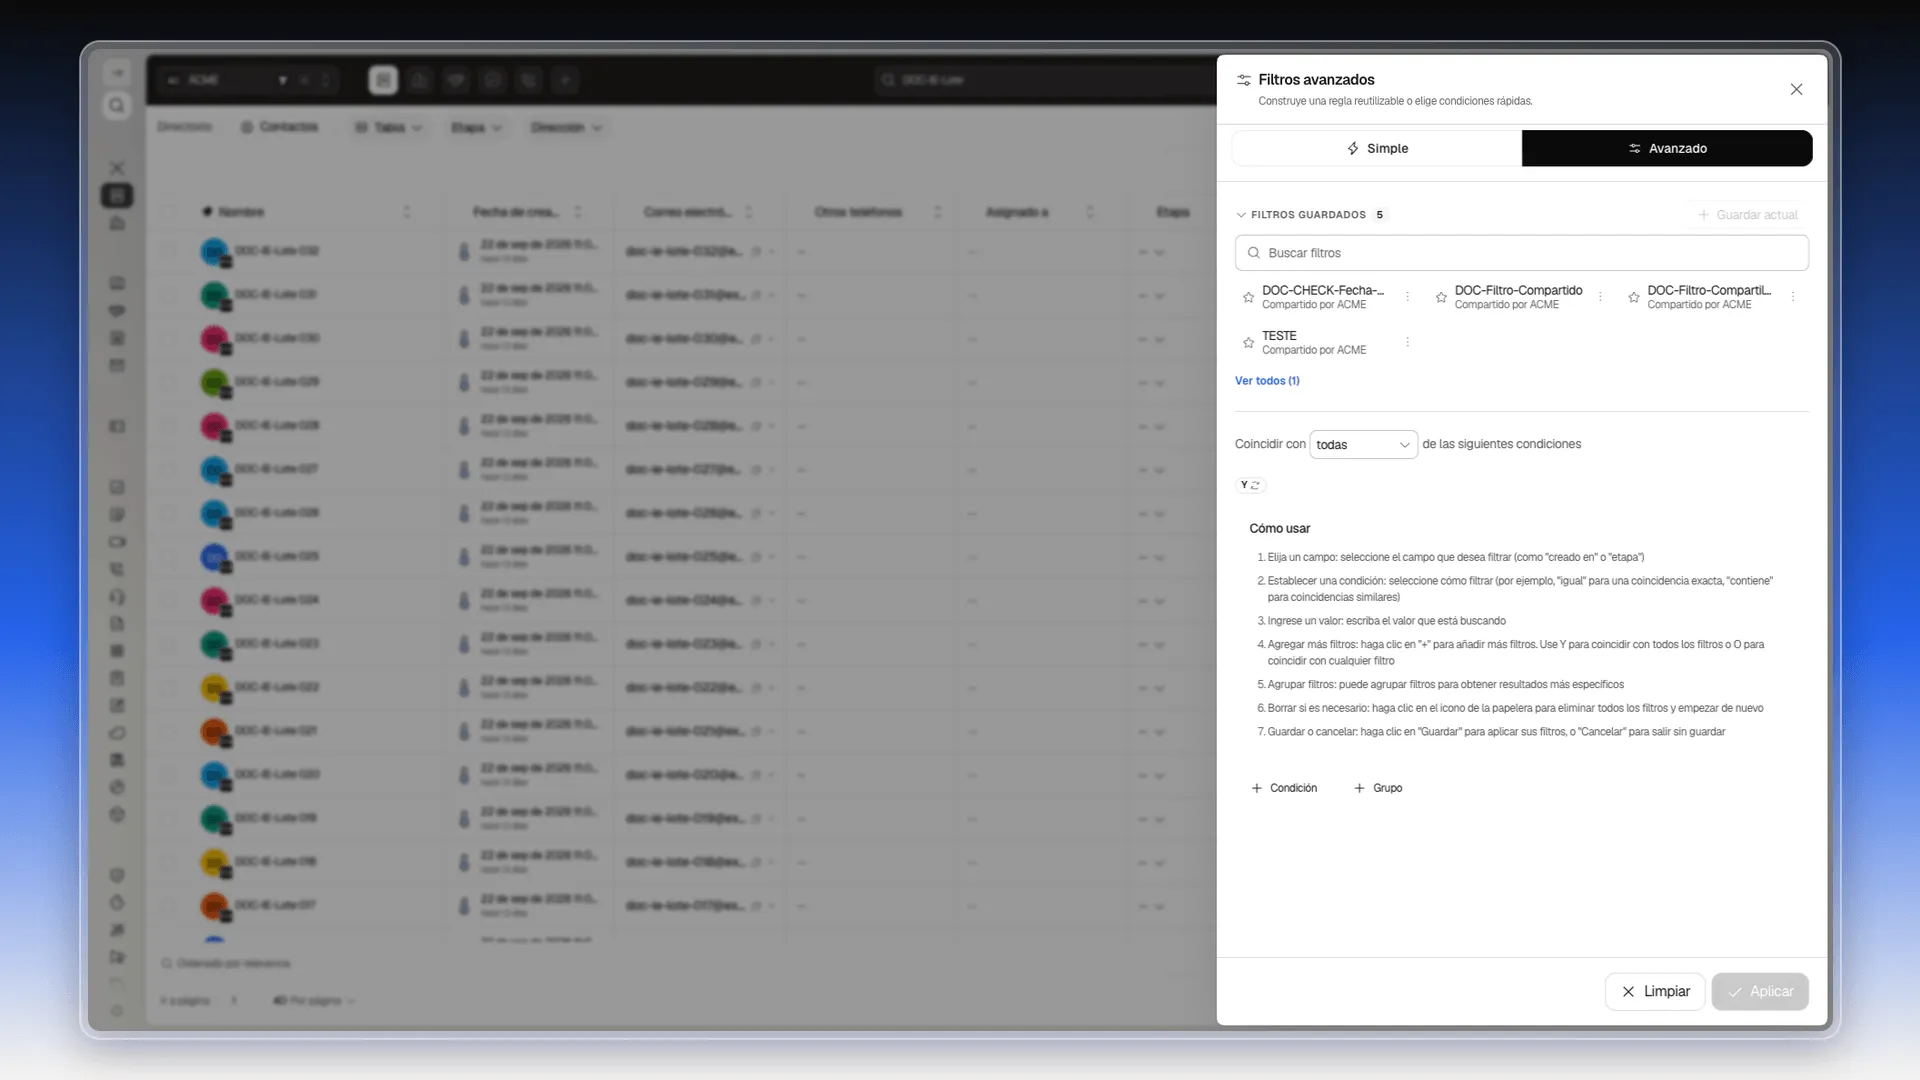Viewport: 1920px width, 1080px height.
Task: Open the 'todas' match dropdown
Action: [1363, 445]
